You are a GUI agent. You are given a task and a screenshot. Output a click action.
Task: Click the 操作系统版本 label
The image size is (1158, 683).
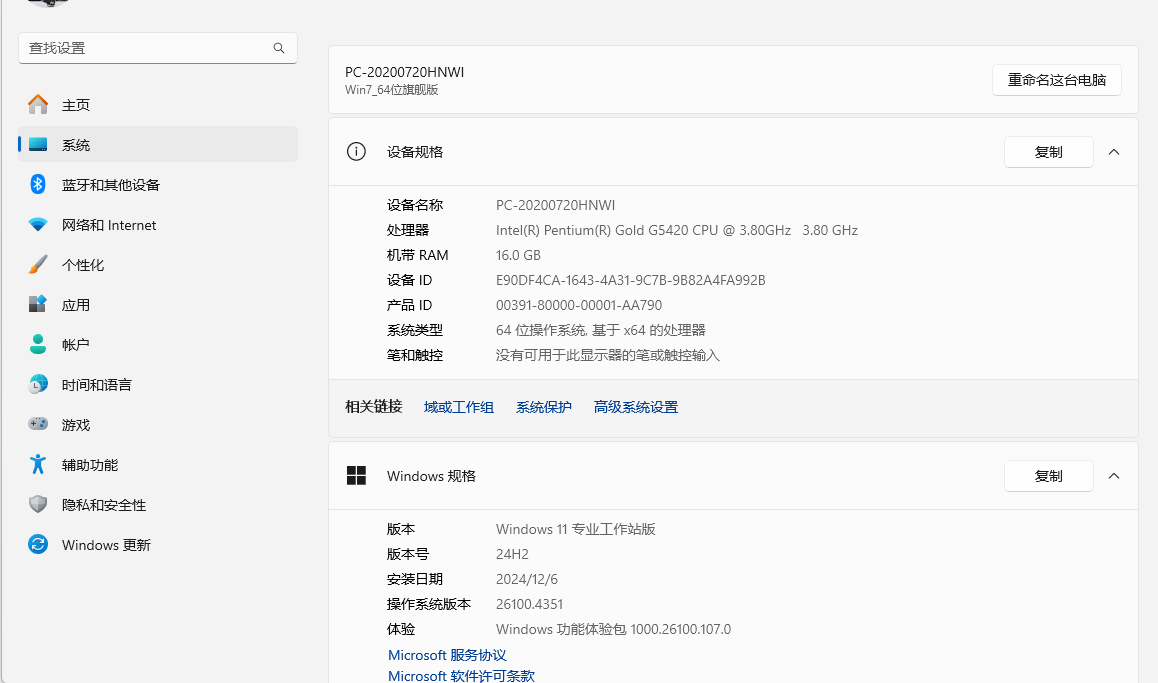click(429, 604)
